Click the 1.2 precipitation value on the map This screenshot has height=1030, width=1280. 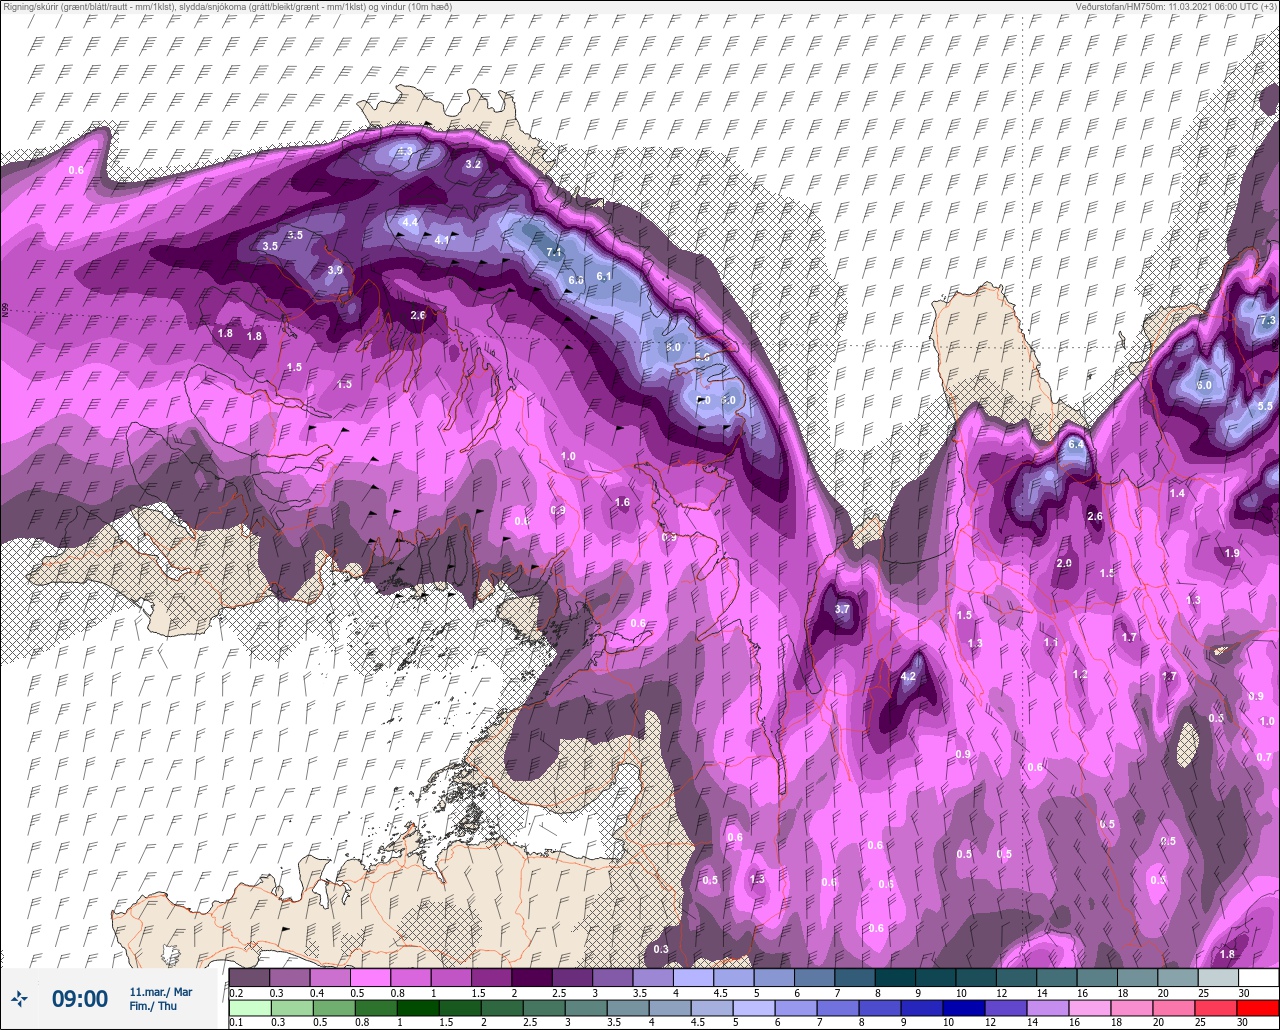click(x=1079, y=675)
